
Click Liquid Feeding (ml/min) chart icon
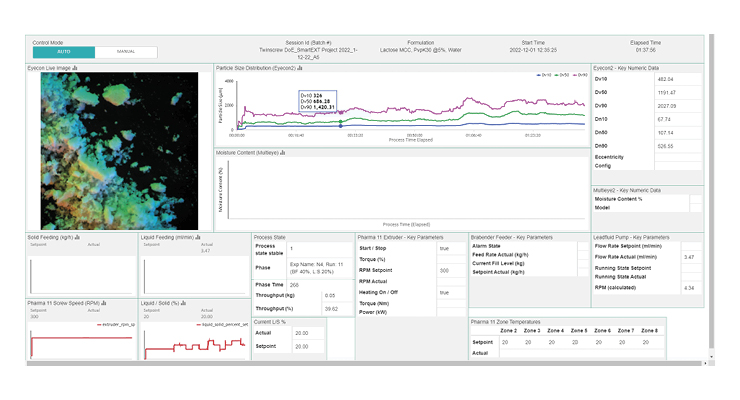(x=197, y=238)
